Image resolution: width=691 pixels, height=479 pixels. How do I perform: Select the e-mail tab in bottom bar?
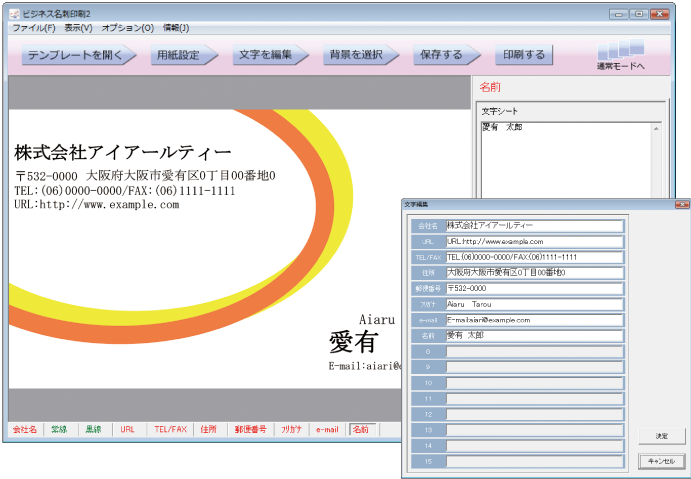click(x=327, y=429)
